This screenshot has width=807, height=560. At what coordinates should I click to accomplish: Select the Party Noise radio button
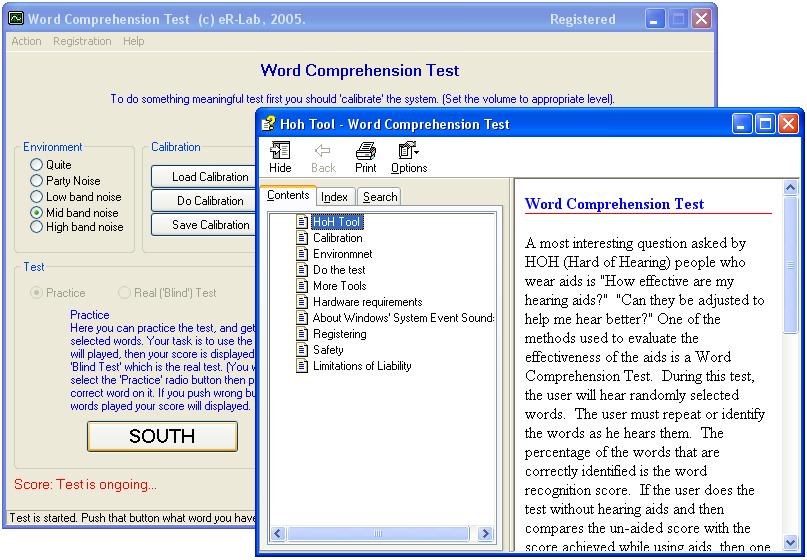[36, 181]
